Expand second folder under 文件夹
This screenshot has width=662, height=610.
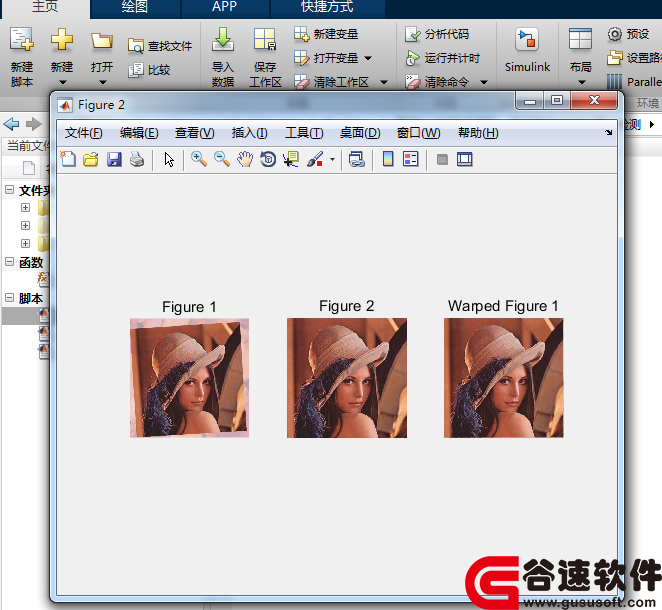(x=25, y=225)
